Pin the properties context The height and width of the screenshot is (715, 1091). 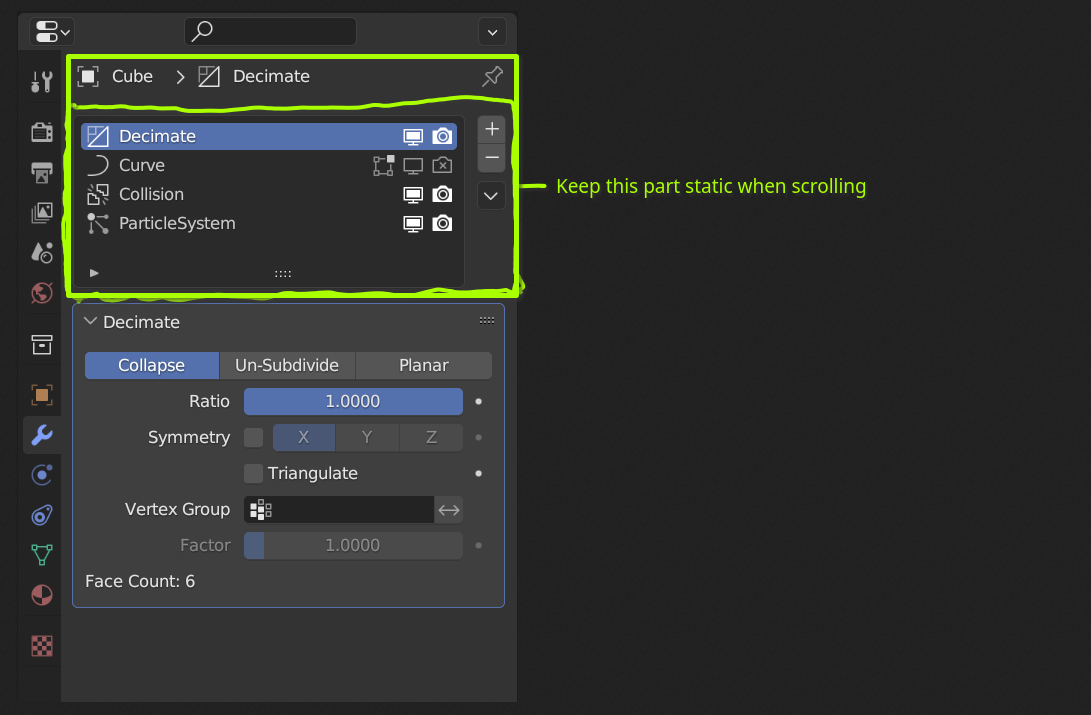click(x=492, y=76)
